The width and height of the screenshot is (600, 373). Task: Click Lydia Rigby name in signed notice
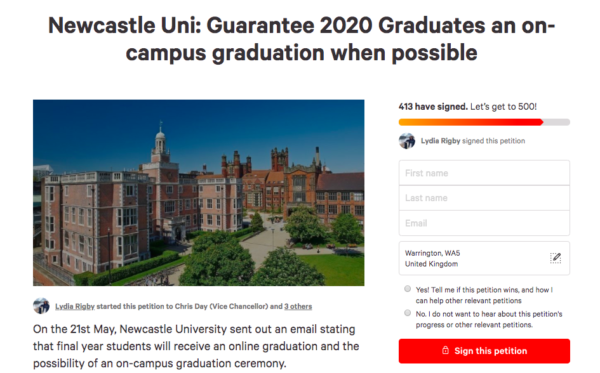point(440,141)
